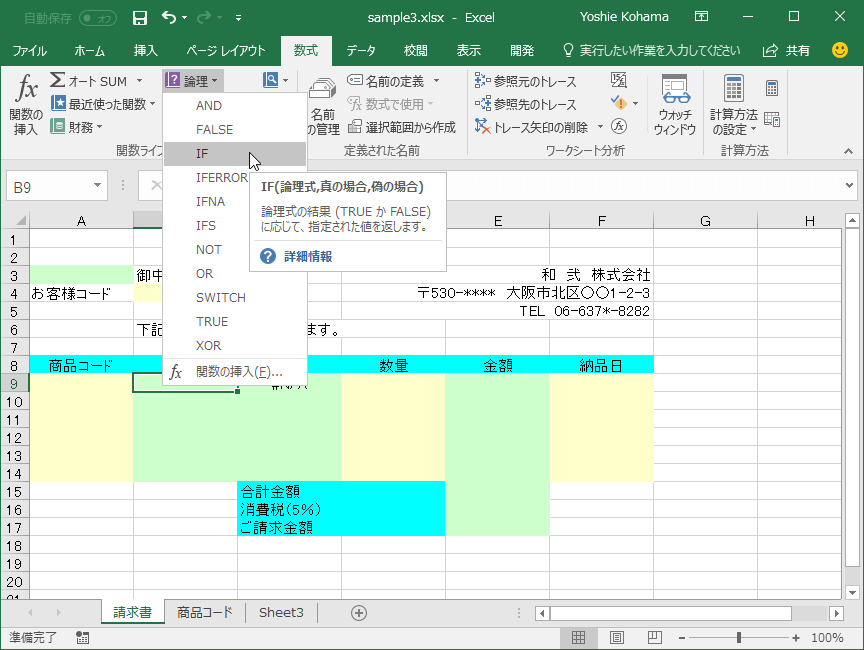Click the 100% zoom level
Screen dimensions: 864x650
click(x=827, y=638)
